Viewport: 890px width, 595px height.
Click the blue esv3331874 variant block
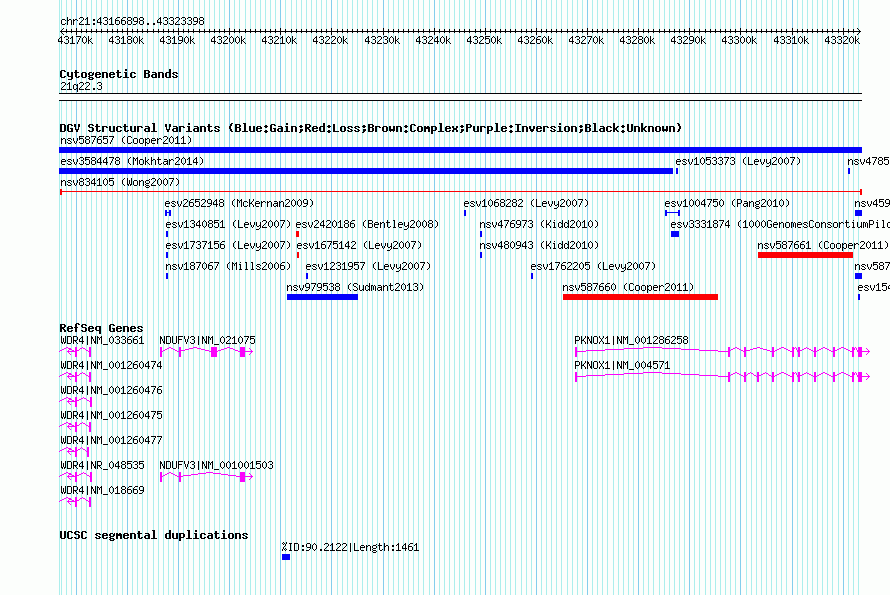pos(675,234)
